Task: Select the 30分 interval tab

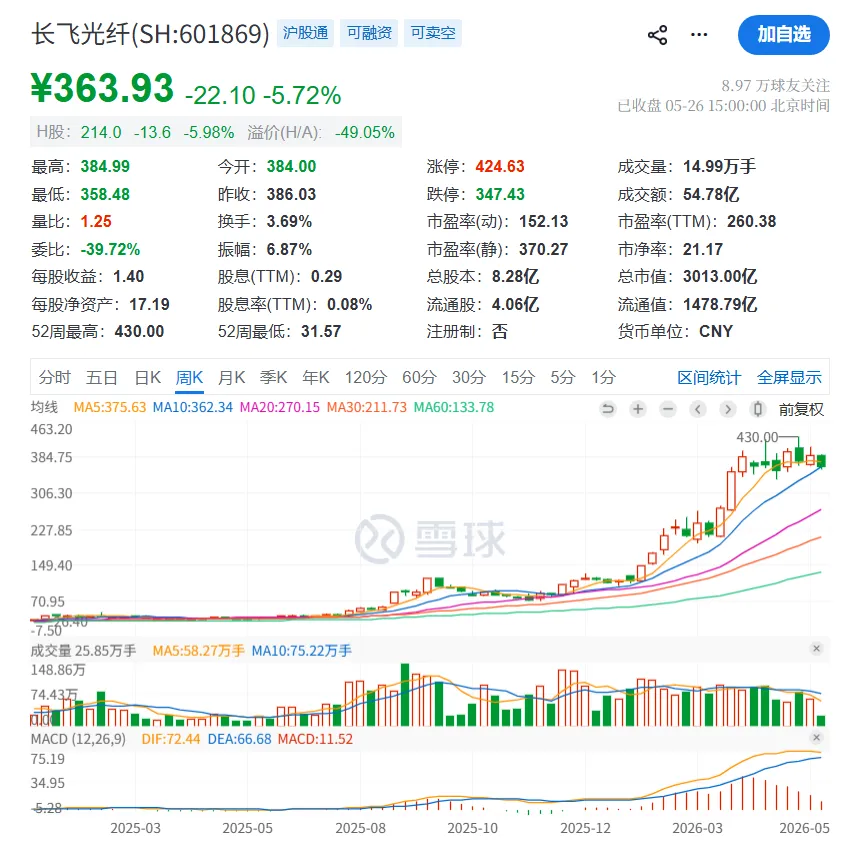Action: click(468, 377)
